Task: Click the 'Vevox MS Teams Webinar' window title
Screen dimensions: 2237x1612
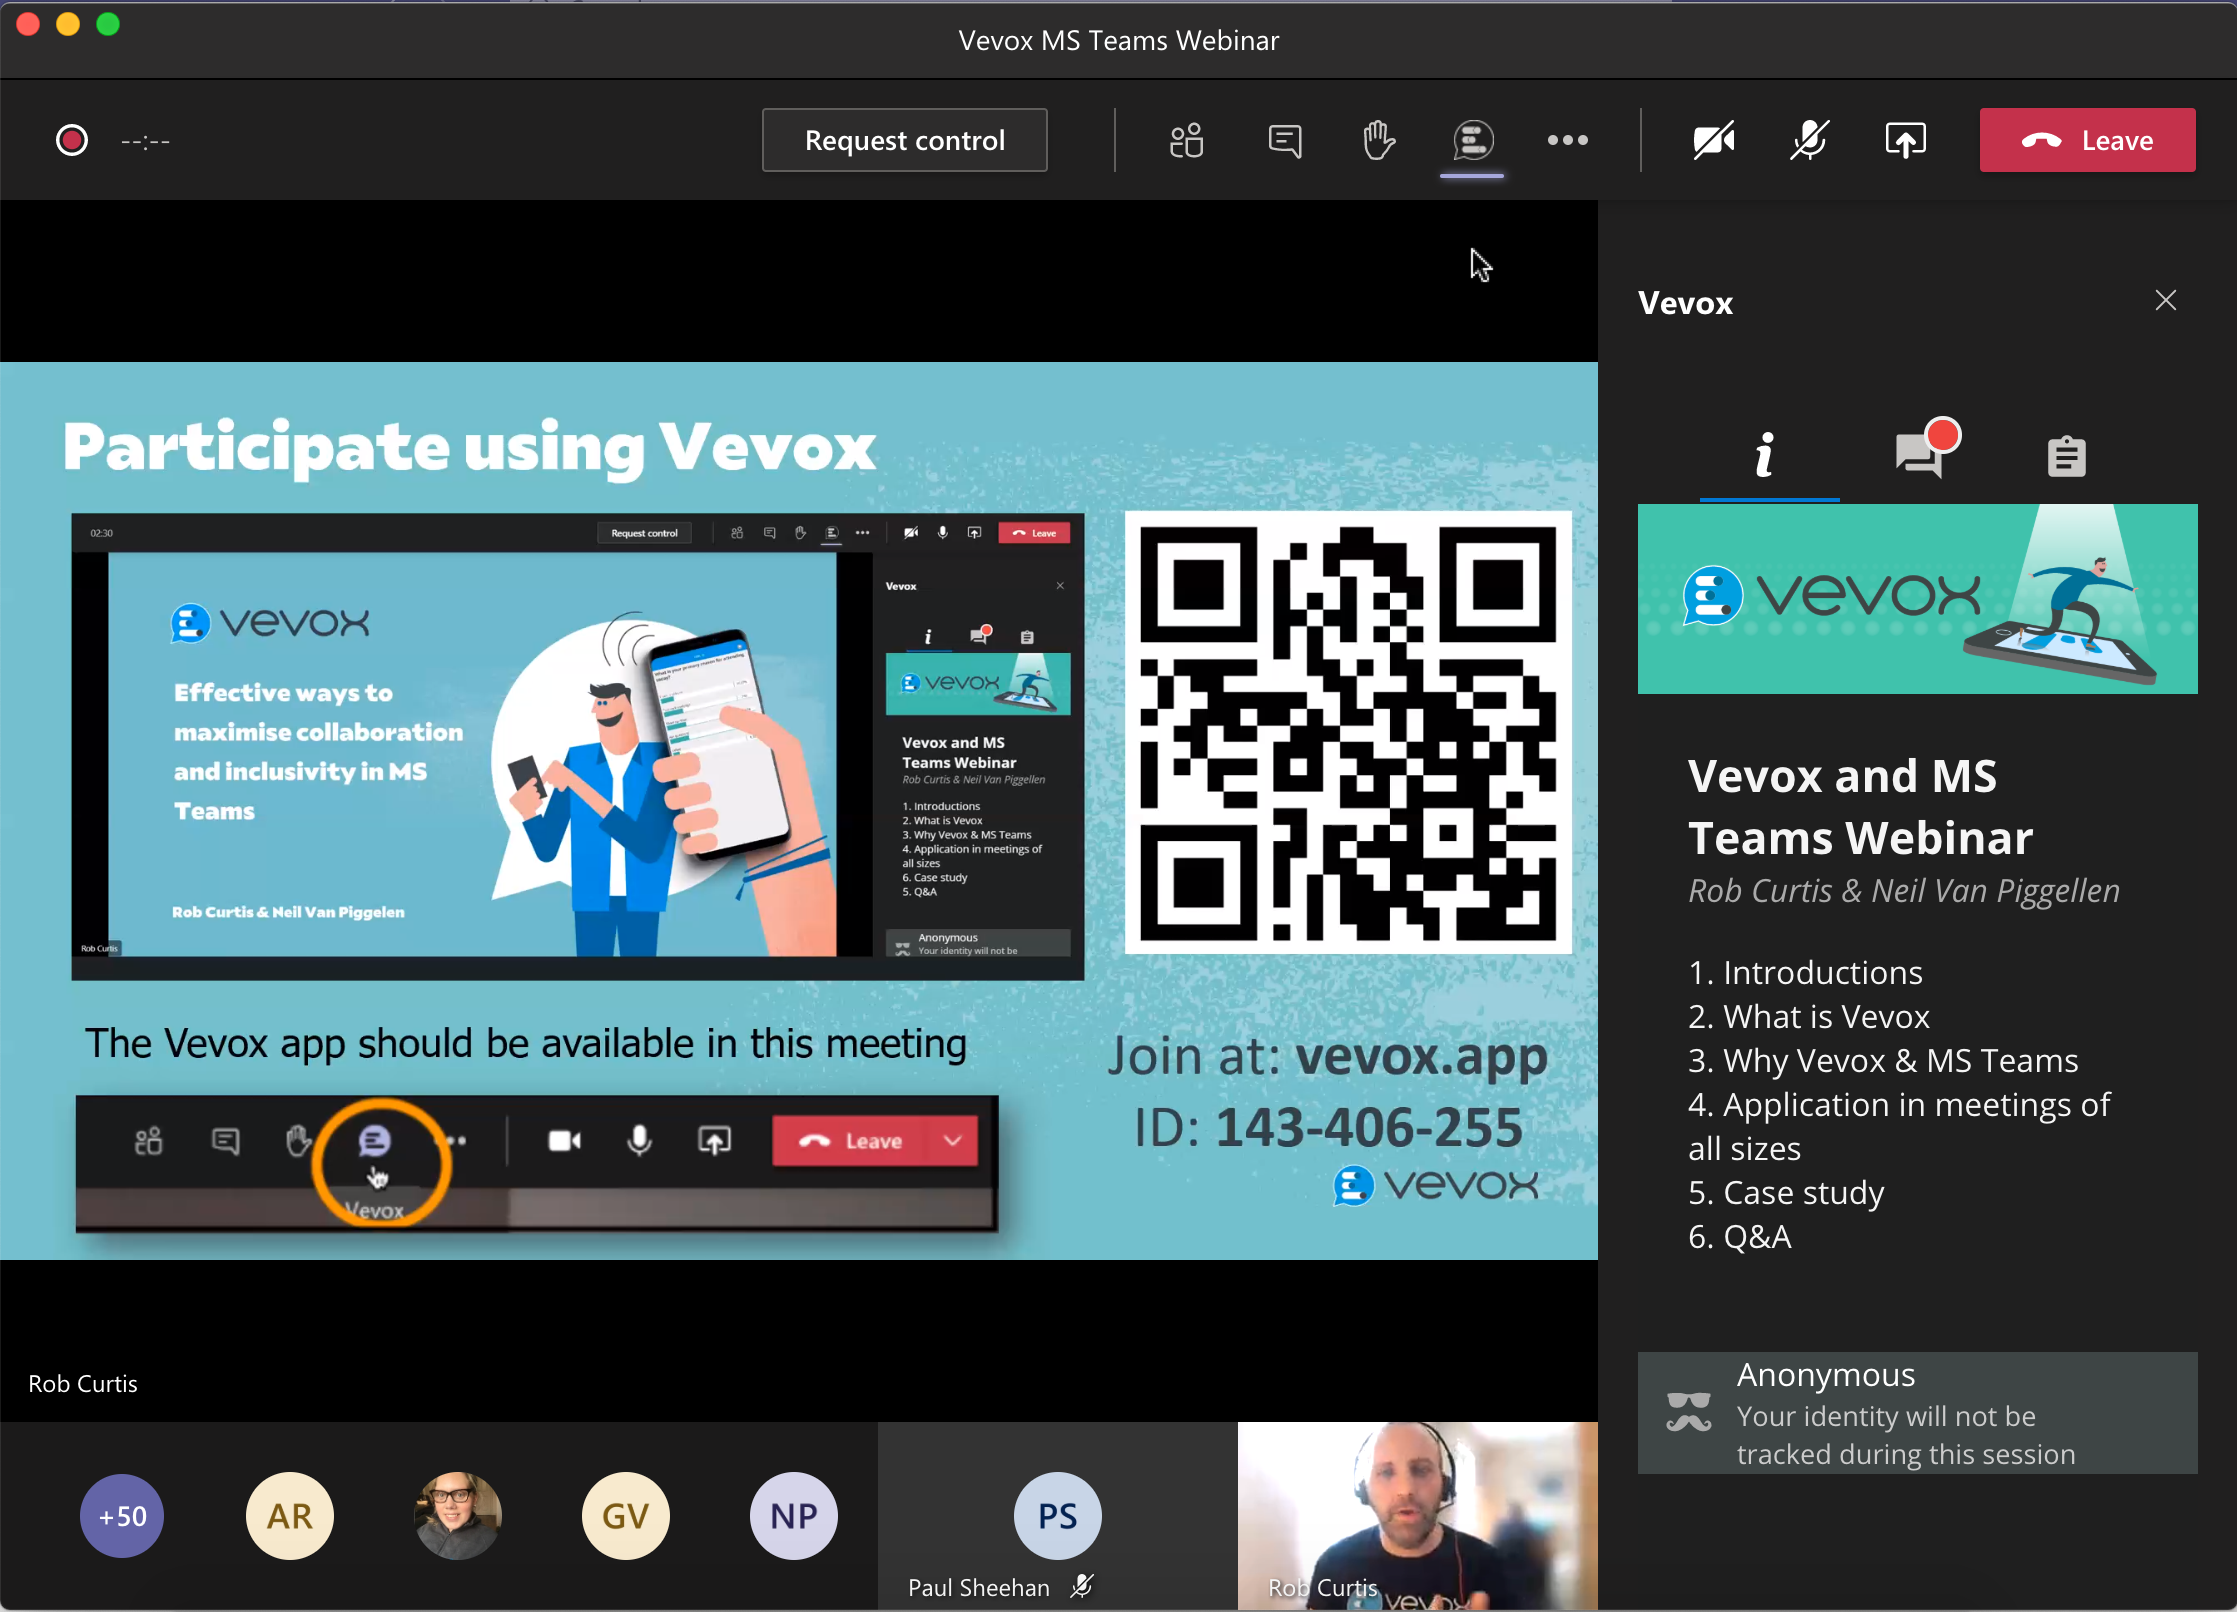Action: pyautogui.click(x=1118, y=40)
